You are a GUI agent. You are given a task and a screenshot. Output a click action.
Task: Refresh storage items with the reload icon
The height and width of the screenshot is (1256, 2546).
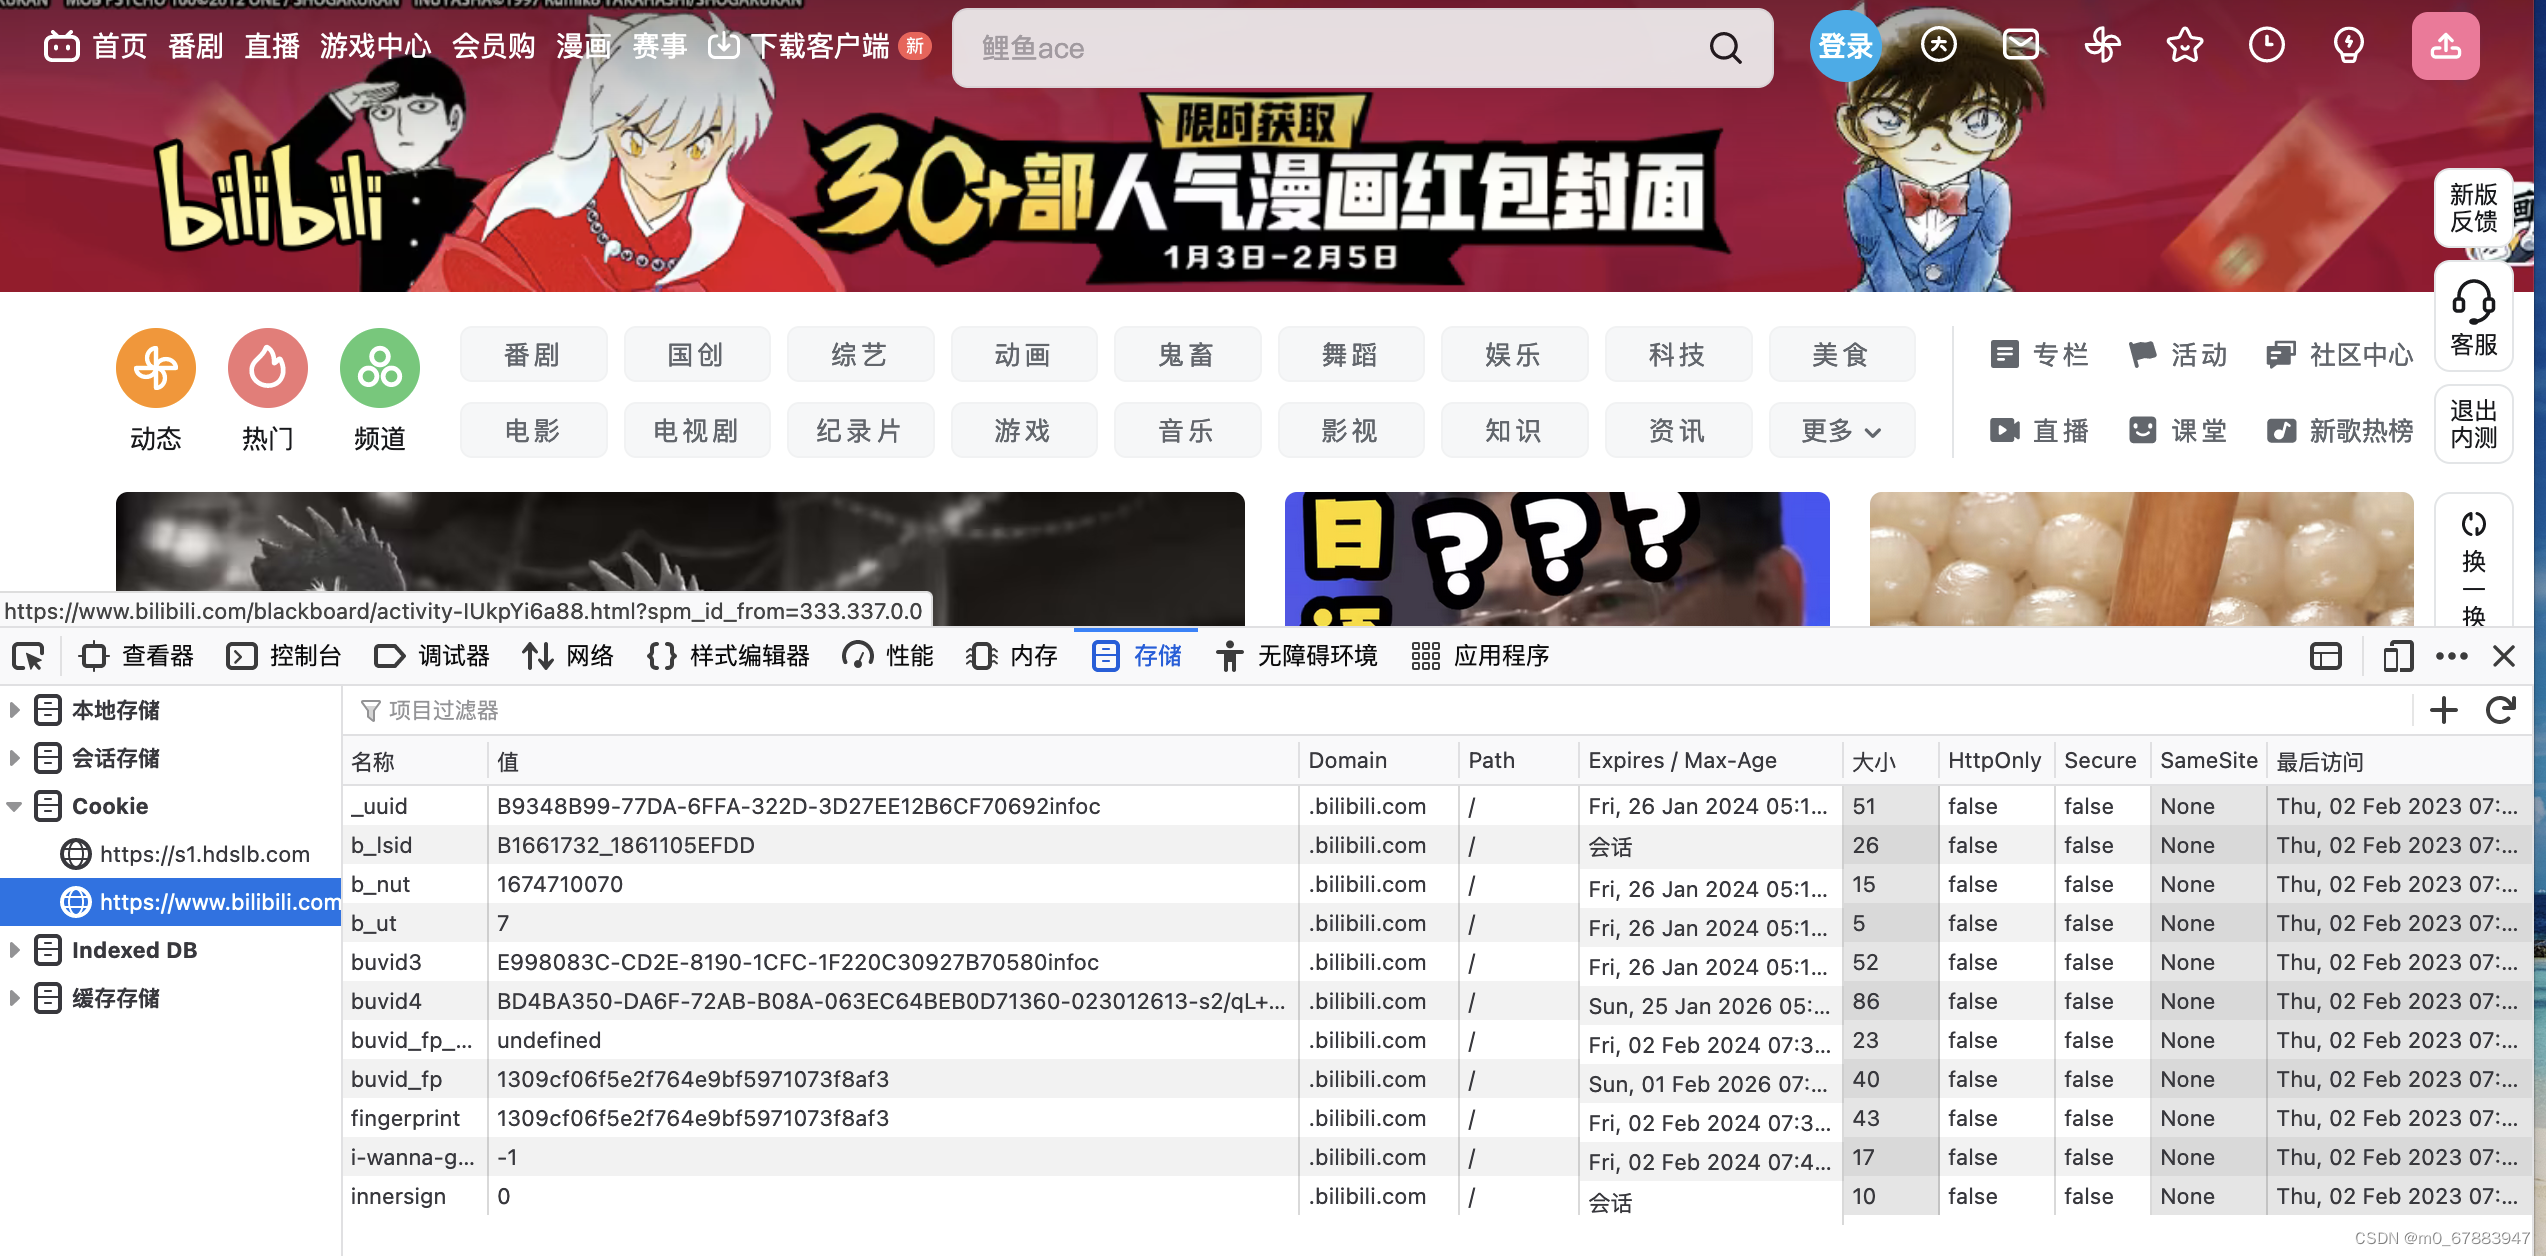pyautogui.click(x=2499, y=710)
